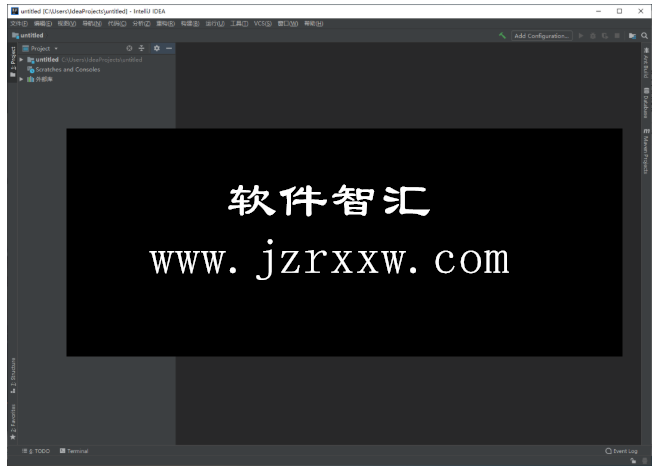Open the 代码(C) Code menu
Viewport: 660px width, 466px height.
tap(117, 24)
